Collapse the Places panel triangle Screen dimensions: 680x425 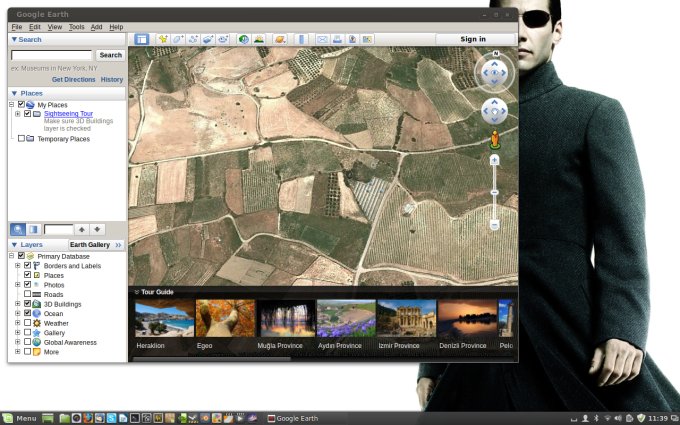click(14, 93)
